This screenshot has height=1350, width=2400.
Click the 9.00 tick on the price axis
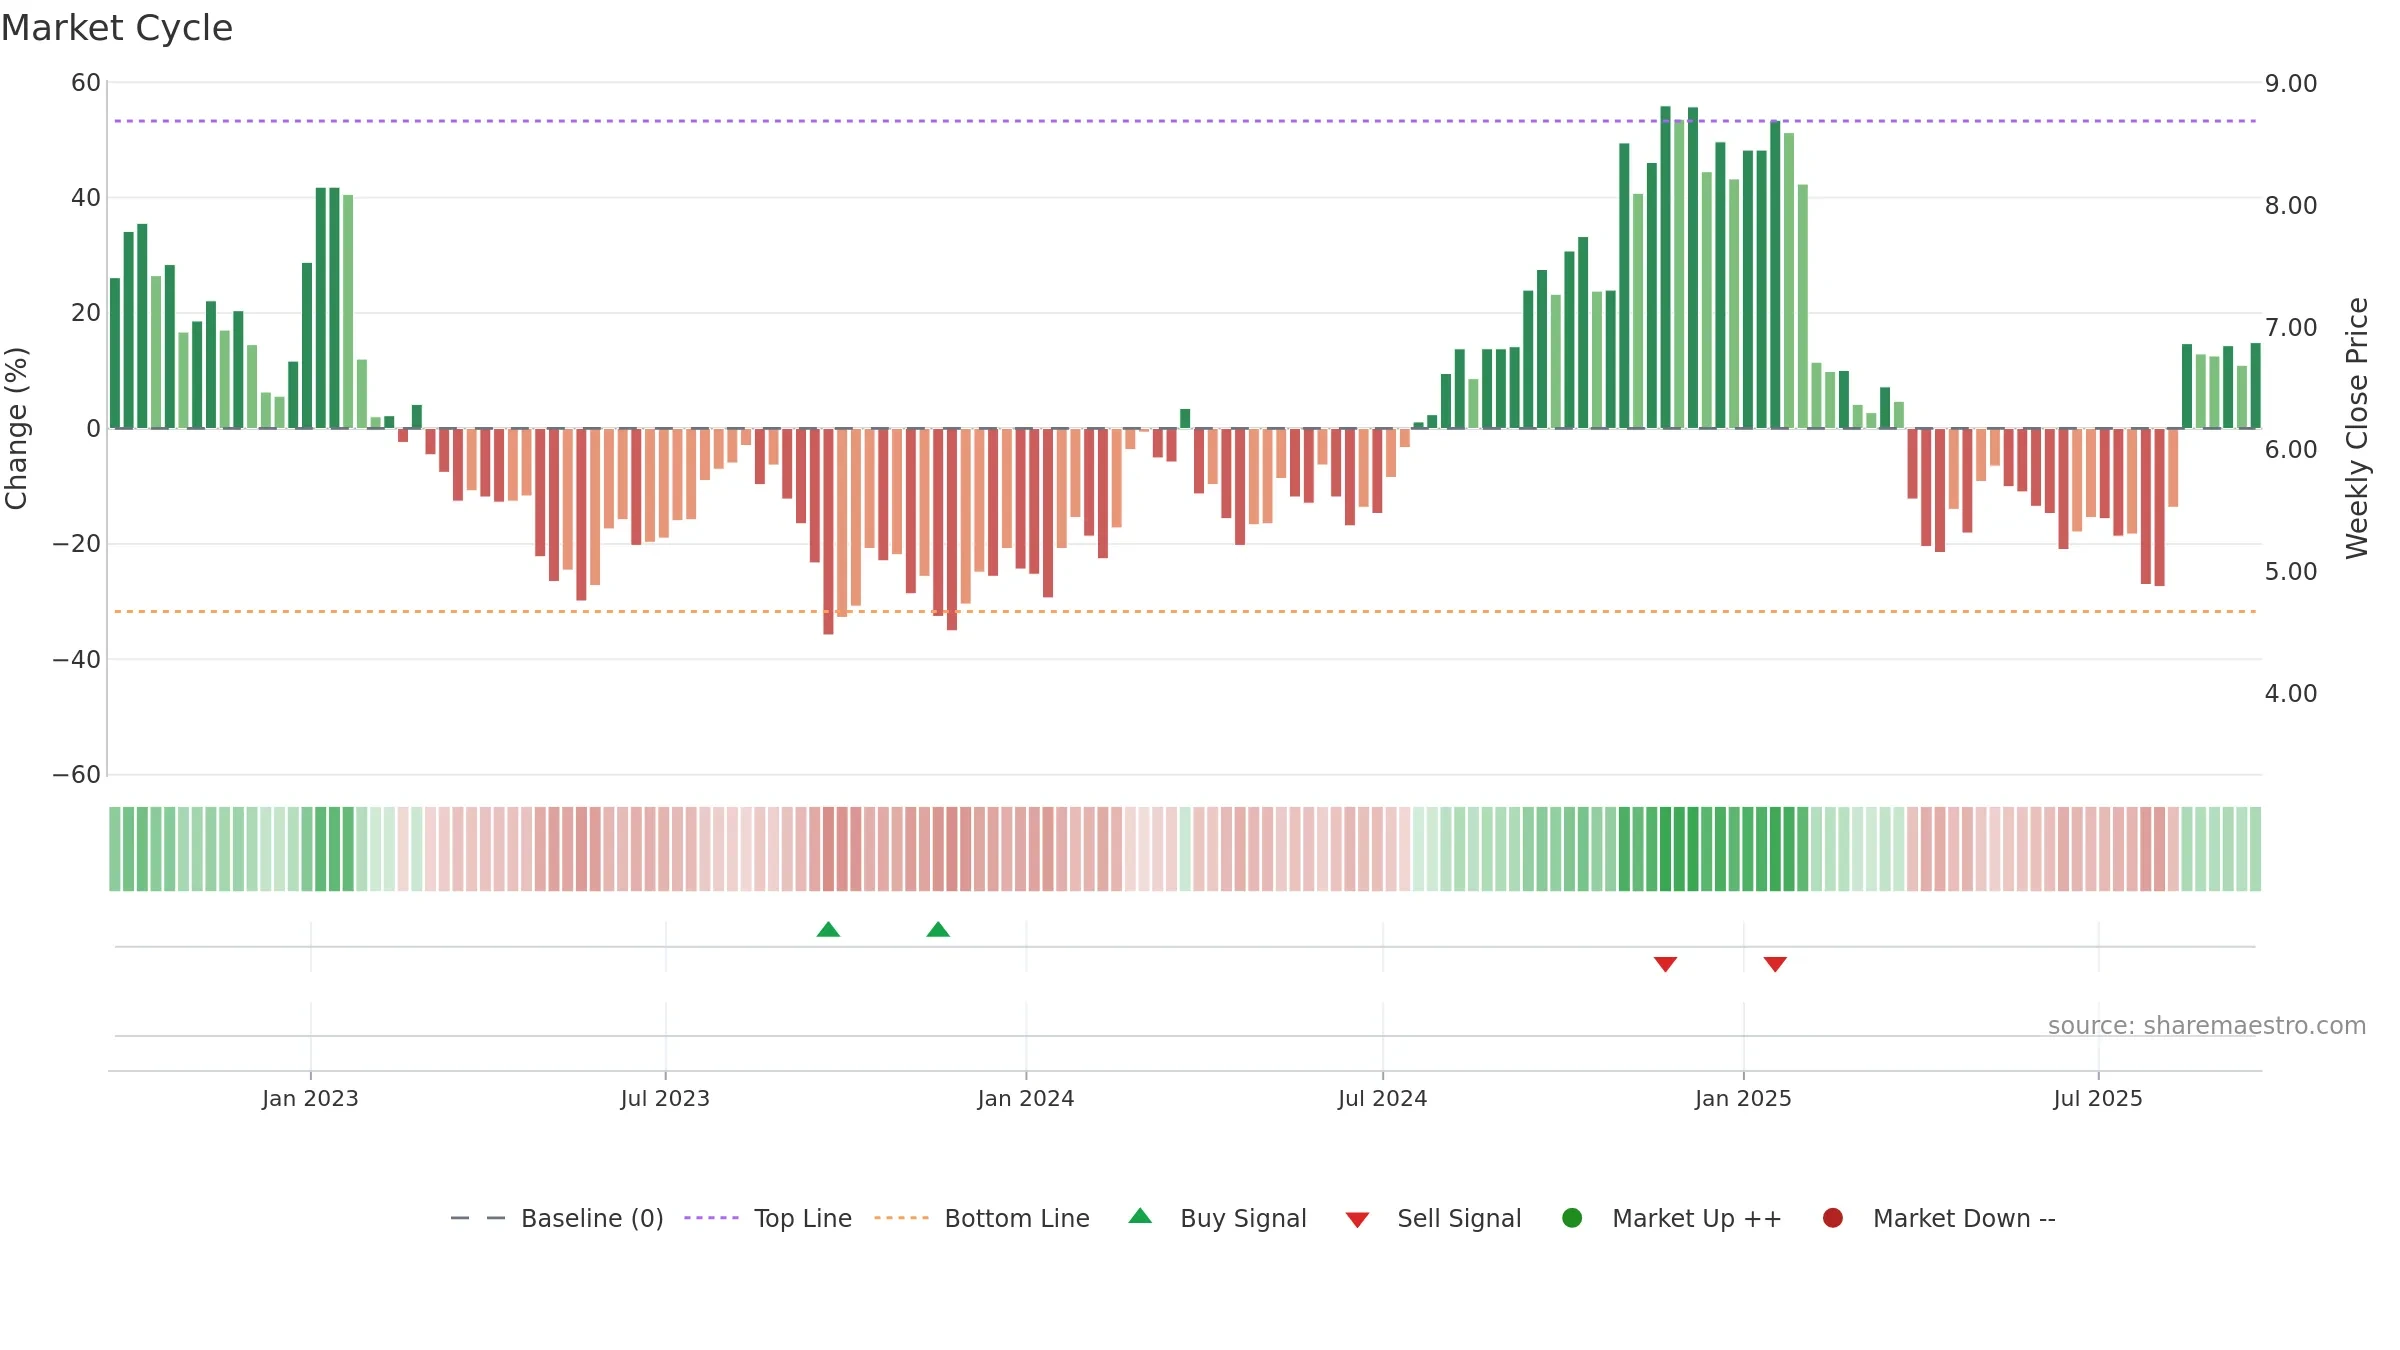click(2291, 83)
